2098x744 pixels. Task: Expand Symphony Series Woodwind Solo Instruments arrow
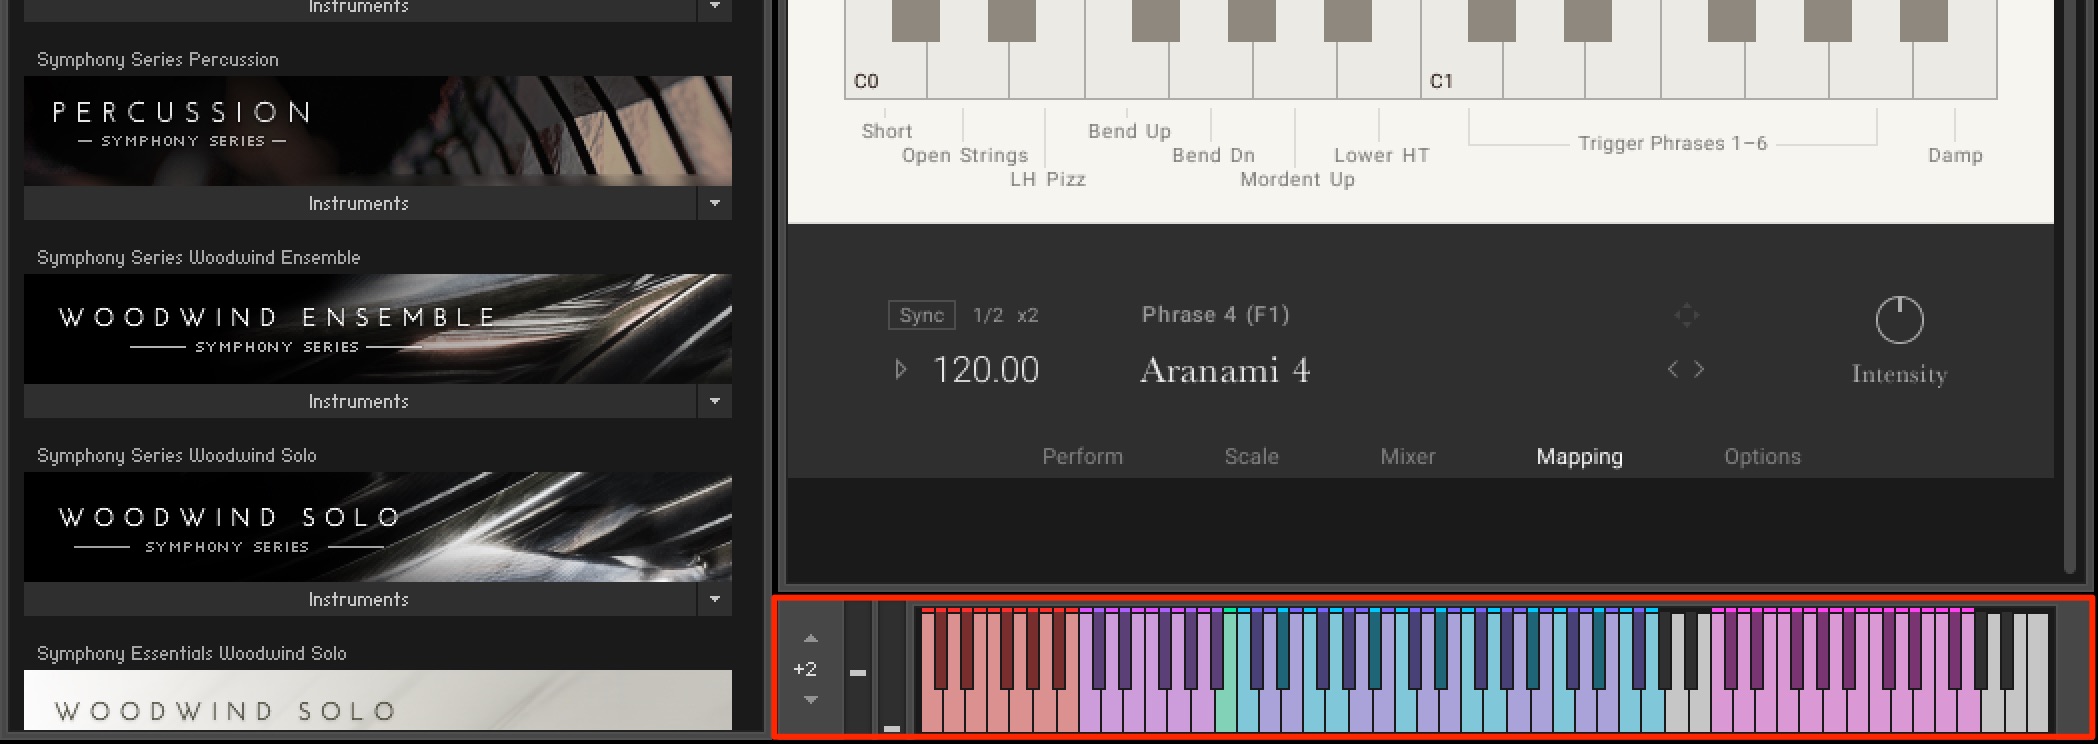tap(714, 599)
